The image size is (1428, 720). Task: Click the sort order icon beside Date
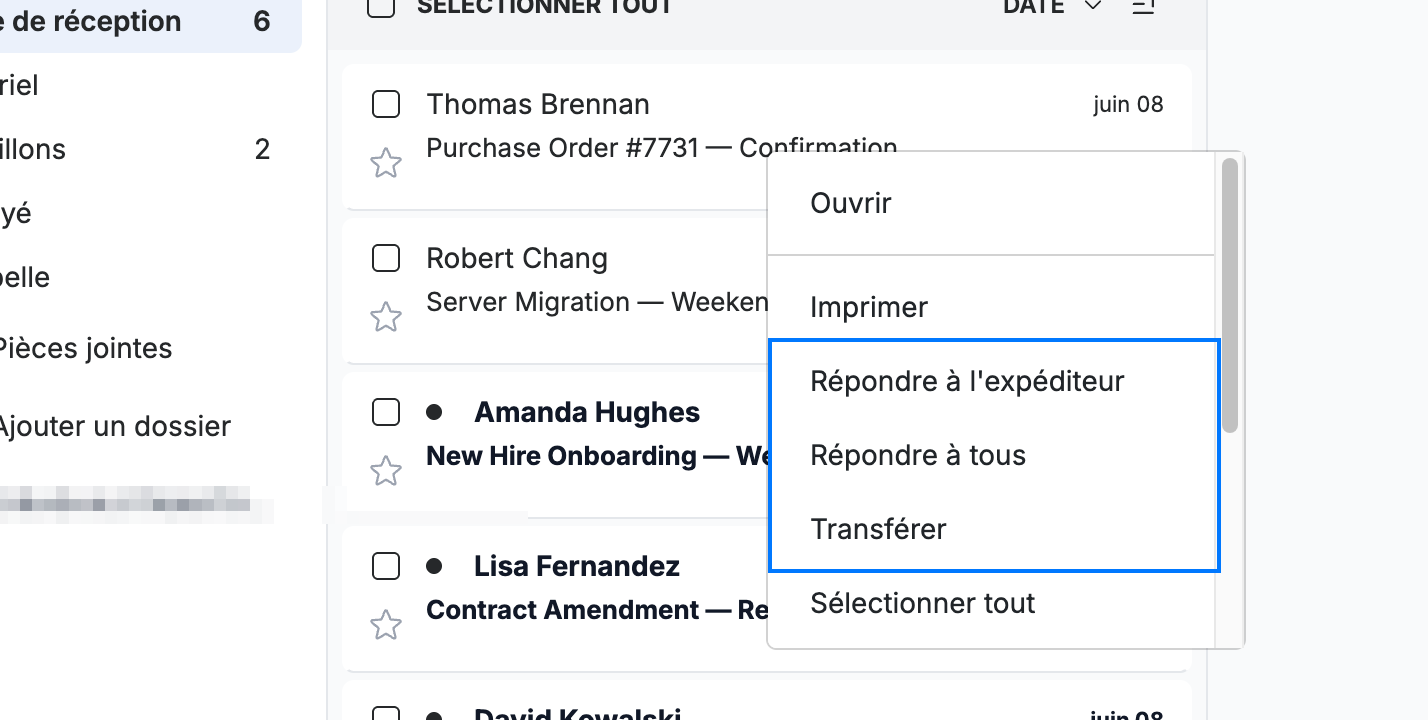tap(1143, 6)
